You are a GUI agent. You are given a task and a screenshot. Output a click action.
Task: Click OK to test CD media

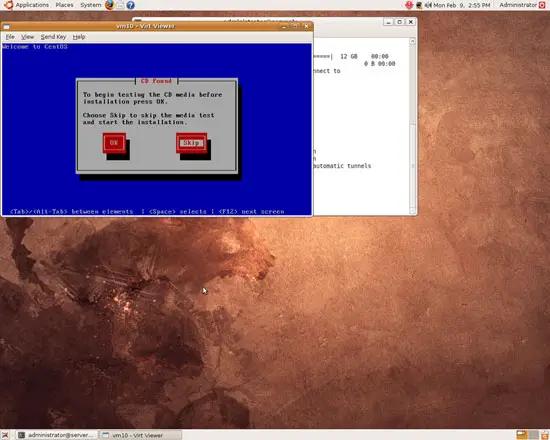(x=114, y=143)
